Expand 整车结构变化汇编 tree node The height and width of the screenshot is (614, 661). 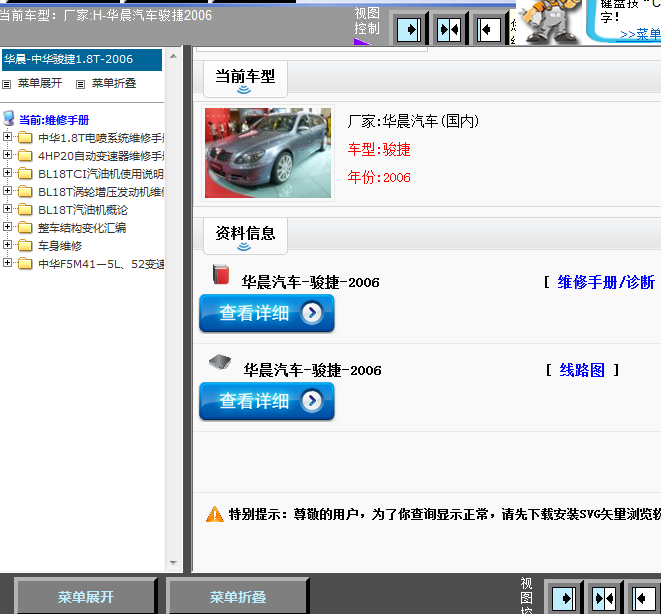[x=7, y=227]
